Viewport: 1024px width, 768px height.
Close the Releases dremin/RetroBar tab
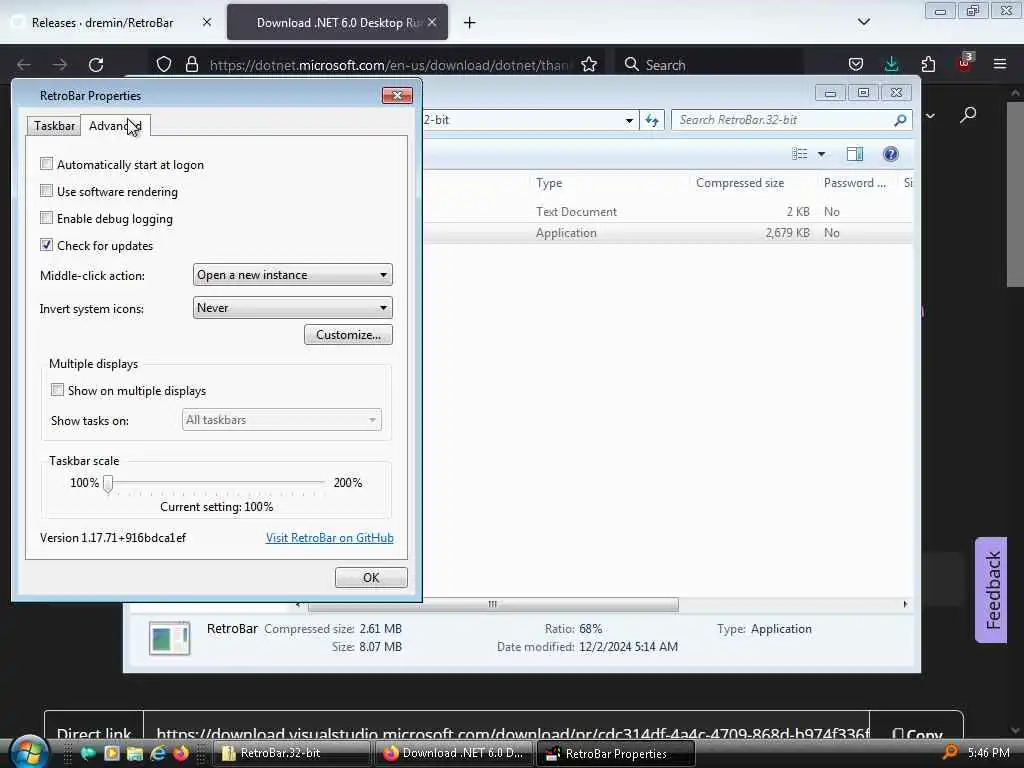tap(206, 22)
